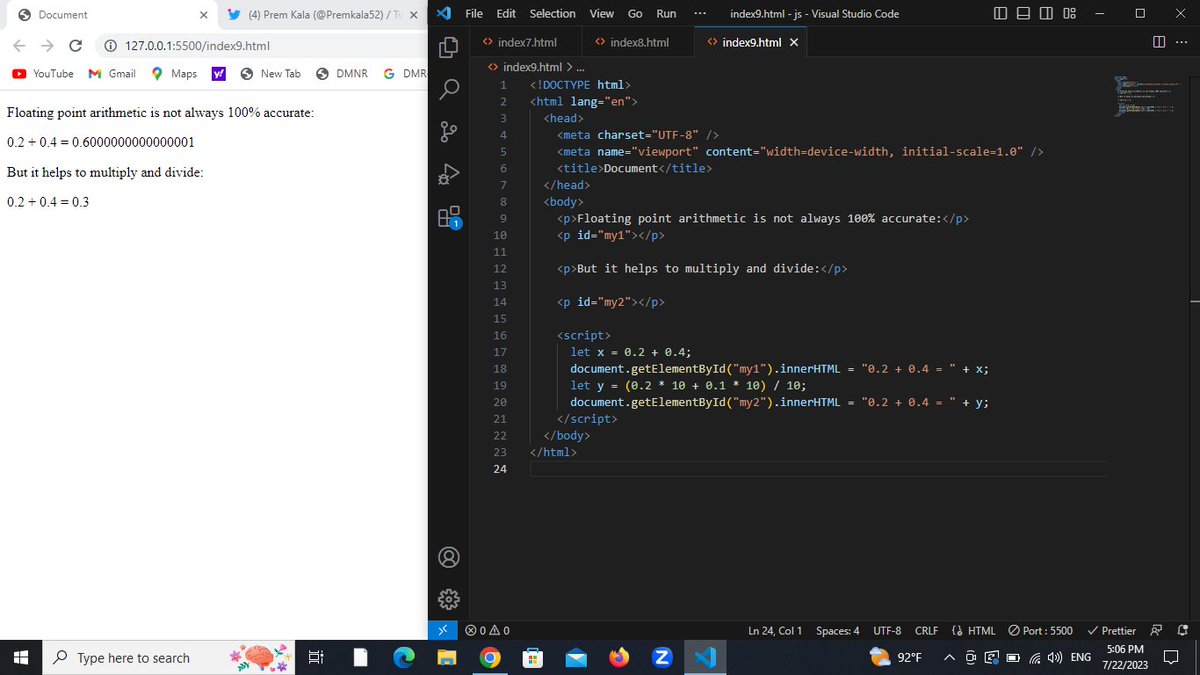
Task: Open the Yahoo bookmark icon
Action: (x=219, y=74)
